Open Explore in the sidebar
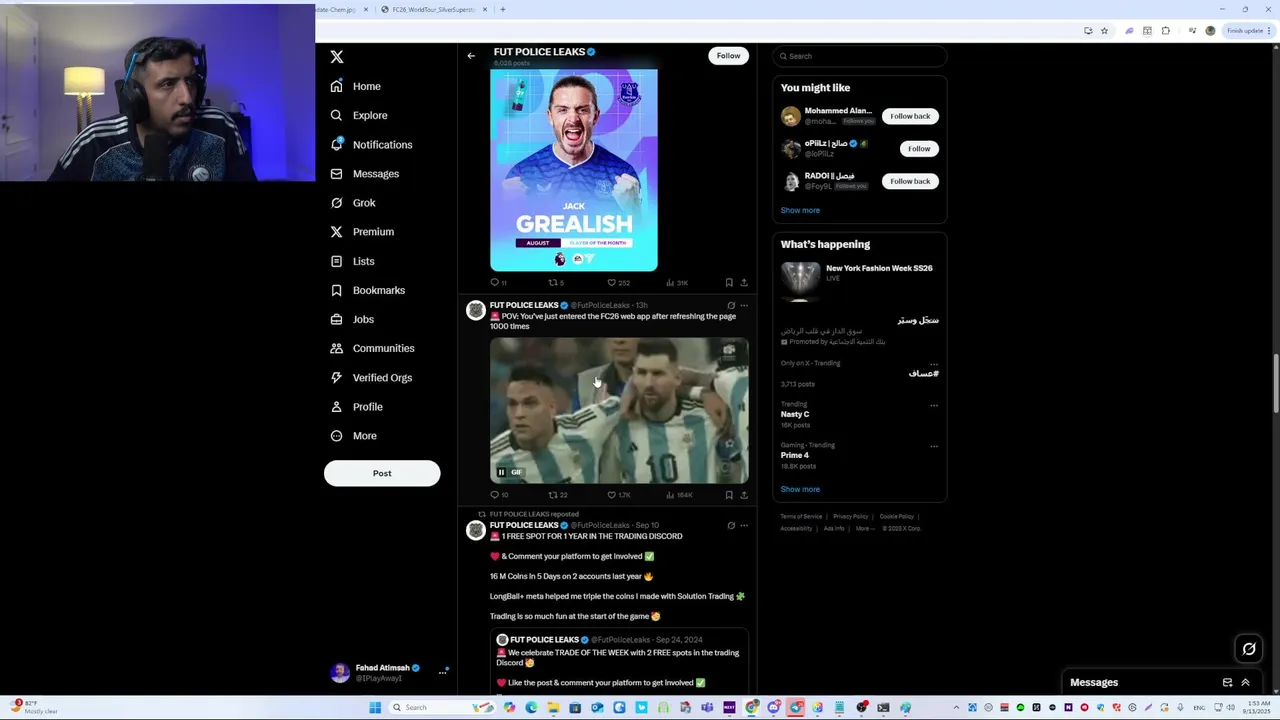 pos(359,115)
